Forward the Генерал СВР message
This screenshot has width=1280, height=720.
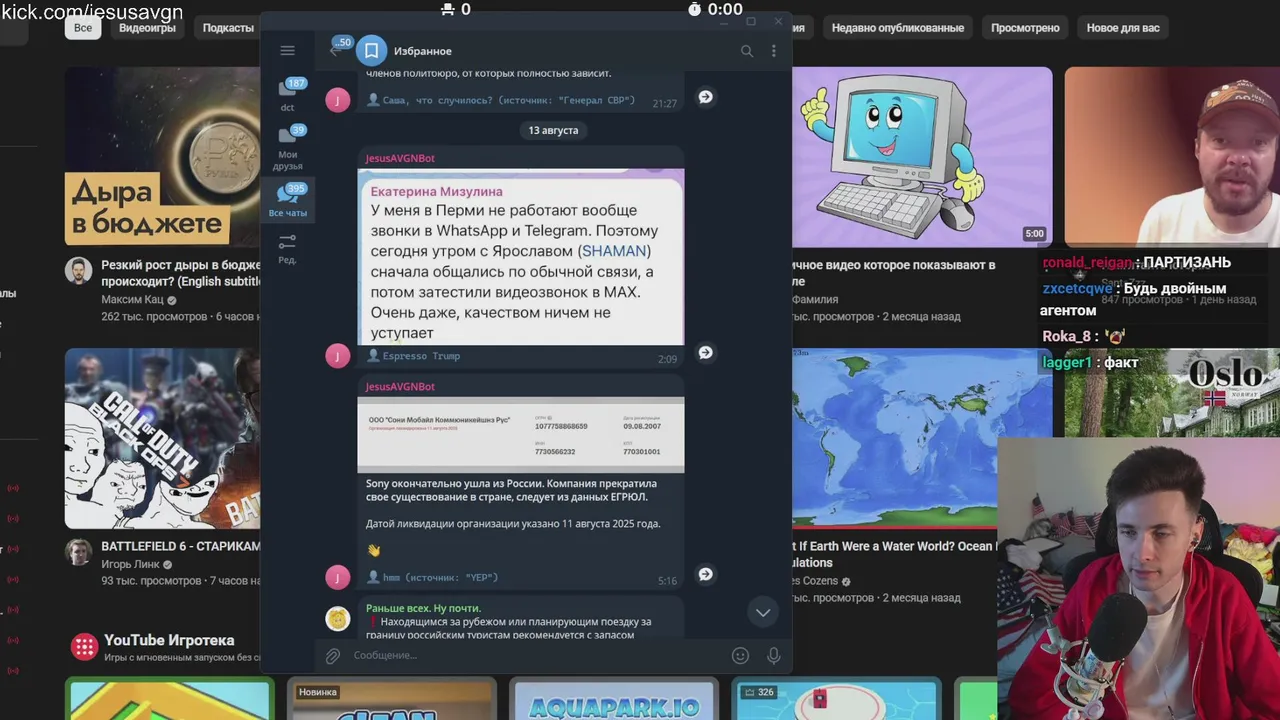pyautogui.click(x=705, y=97)
